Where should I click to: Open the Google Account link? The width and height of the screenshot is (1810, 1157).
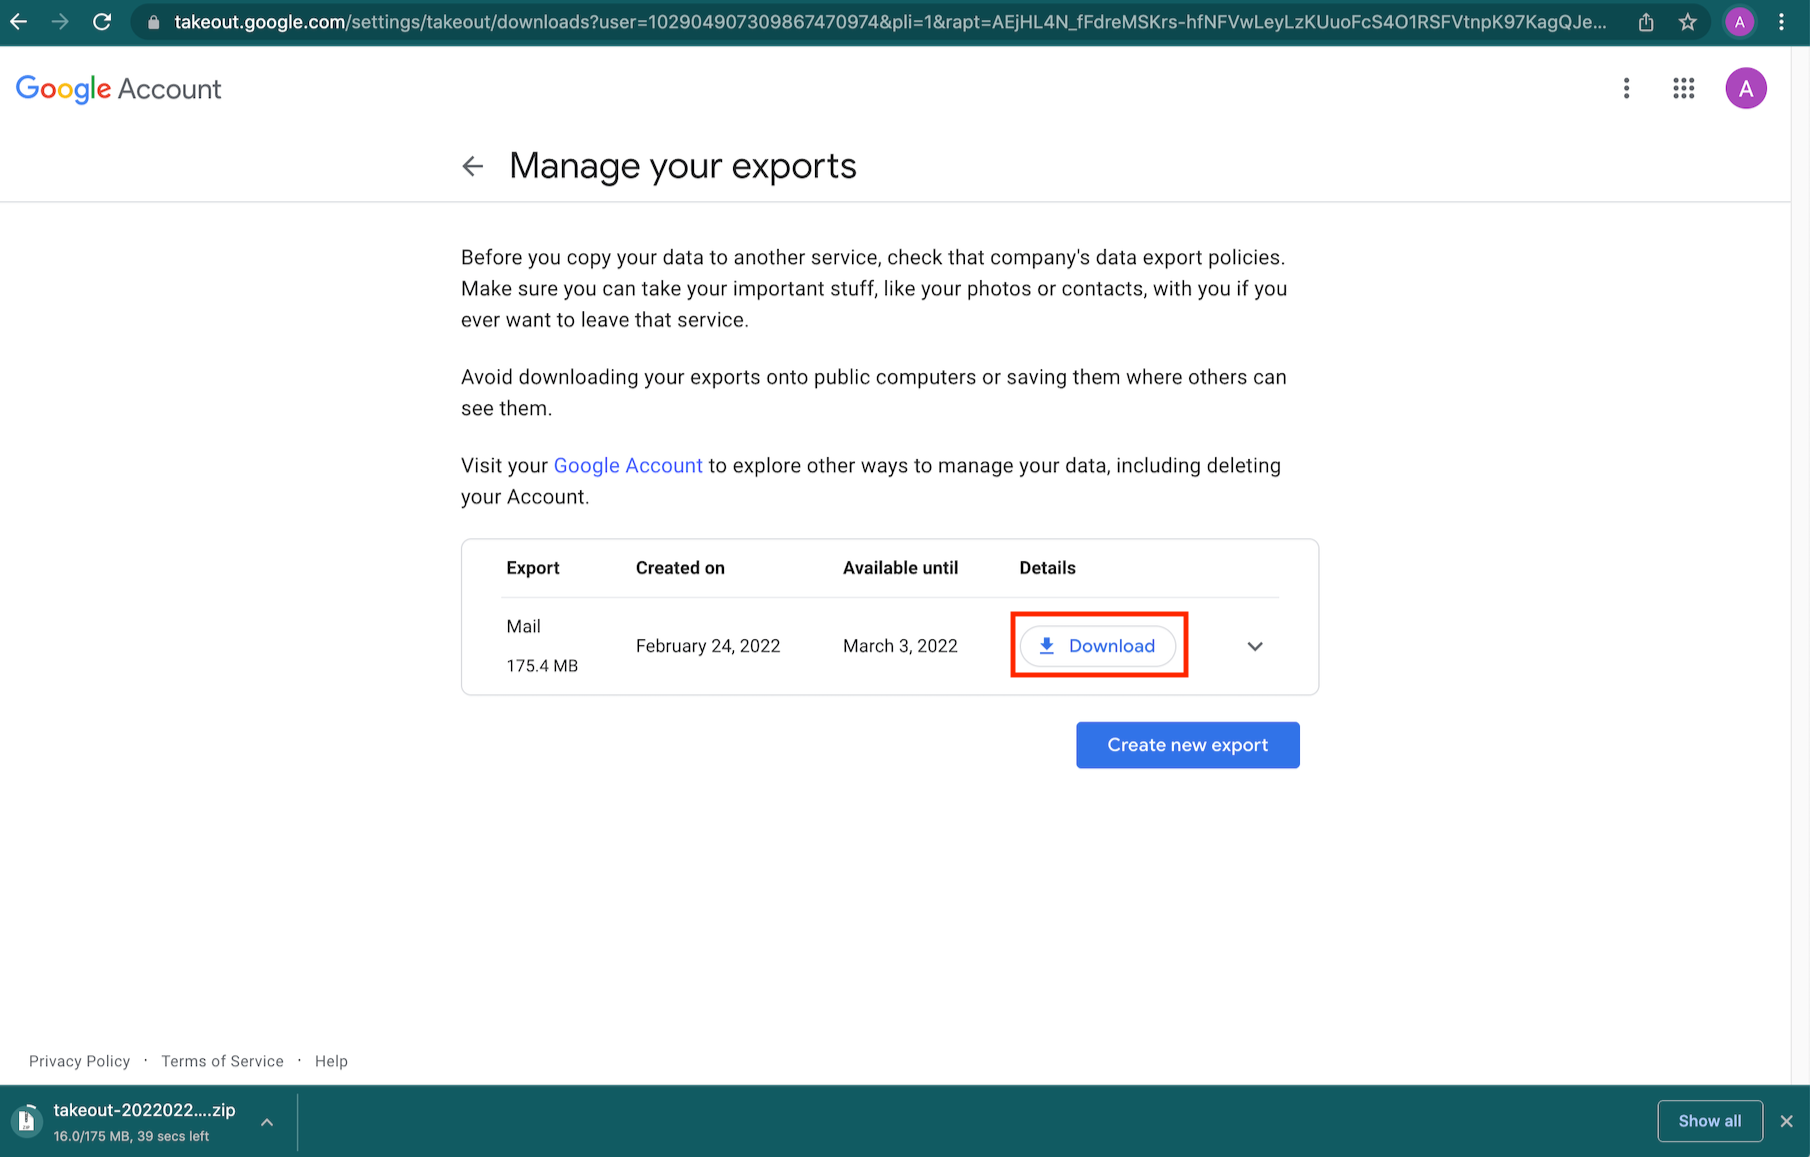click(x=628, y=466)
